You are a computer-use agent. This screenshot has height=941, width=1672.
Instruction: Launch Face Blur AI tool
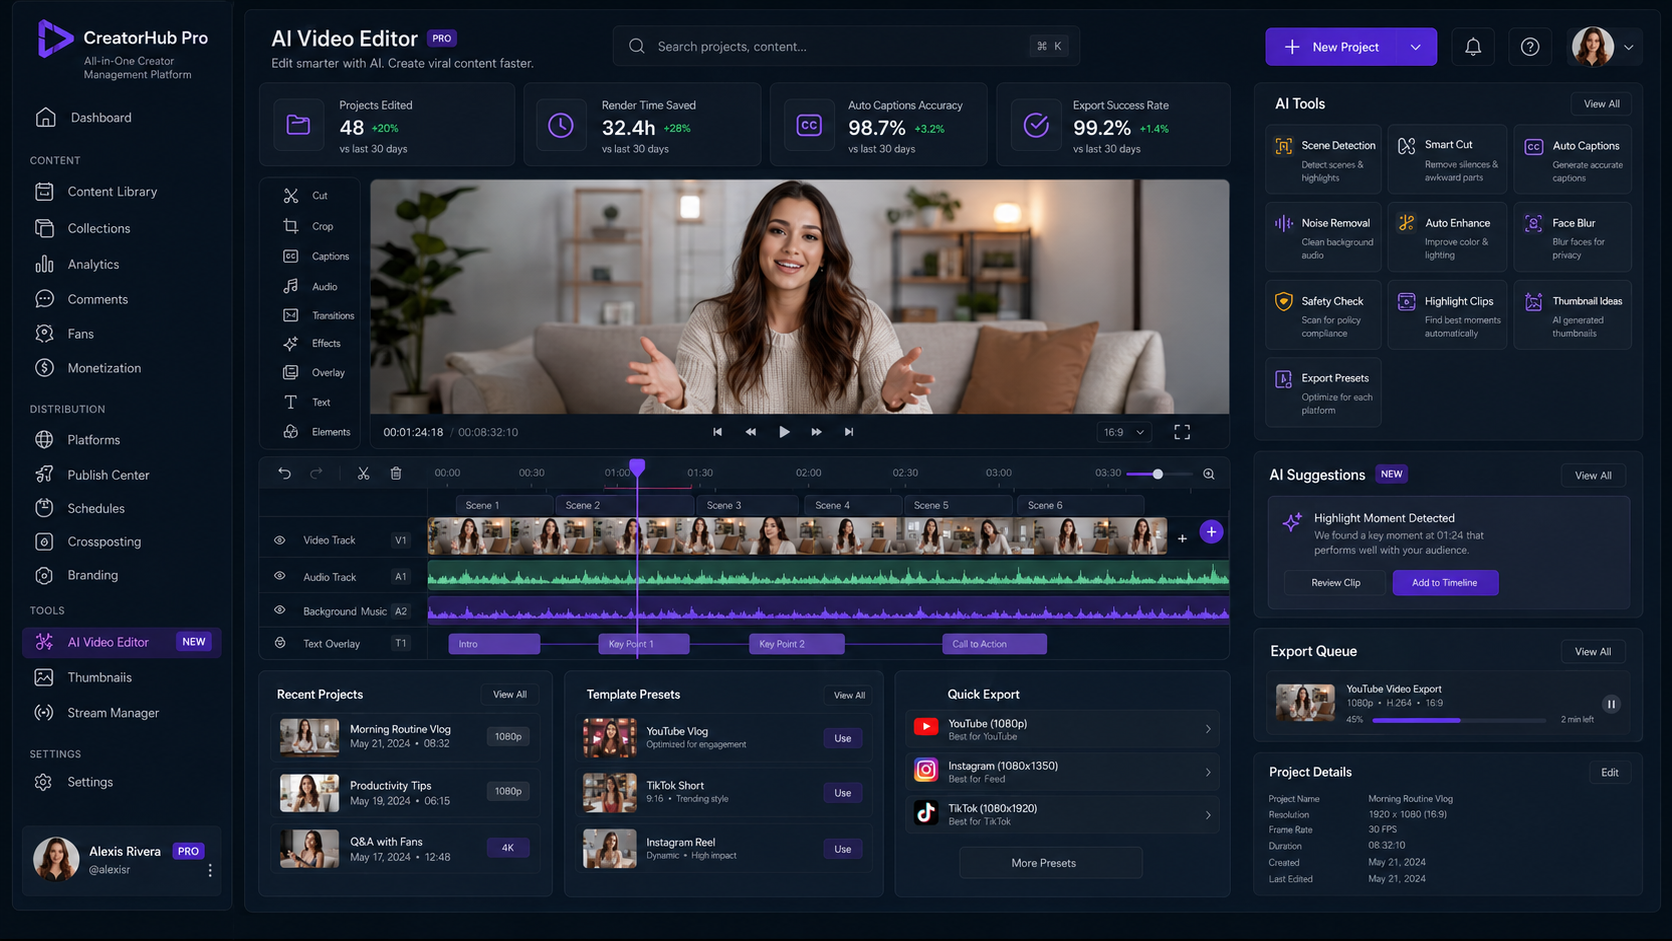pos(1572,237)
